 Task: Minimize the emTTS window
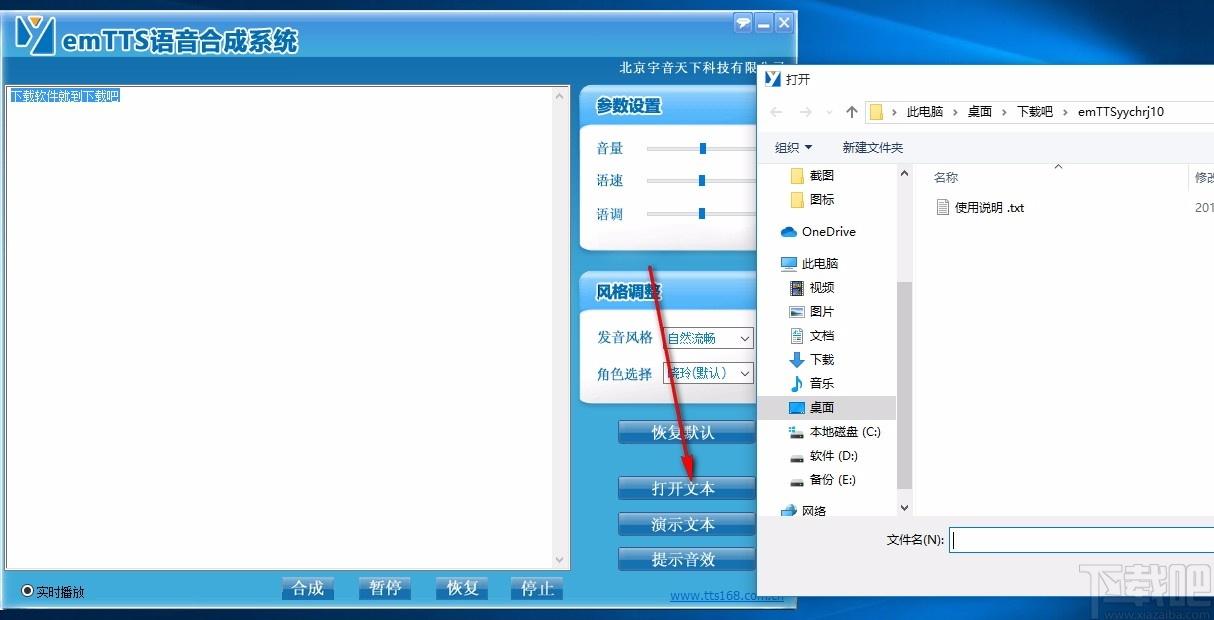764,22
